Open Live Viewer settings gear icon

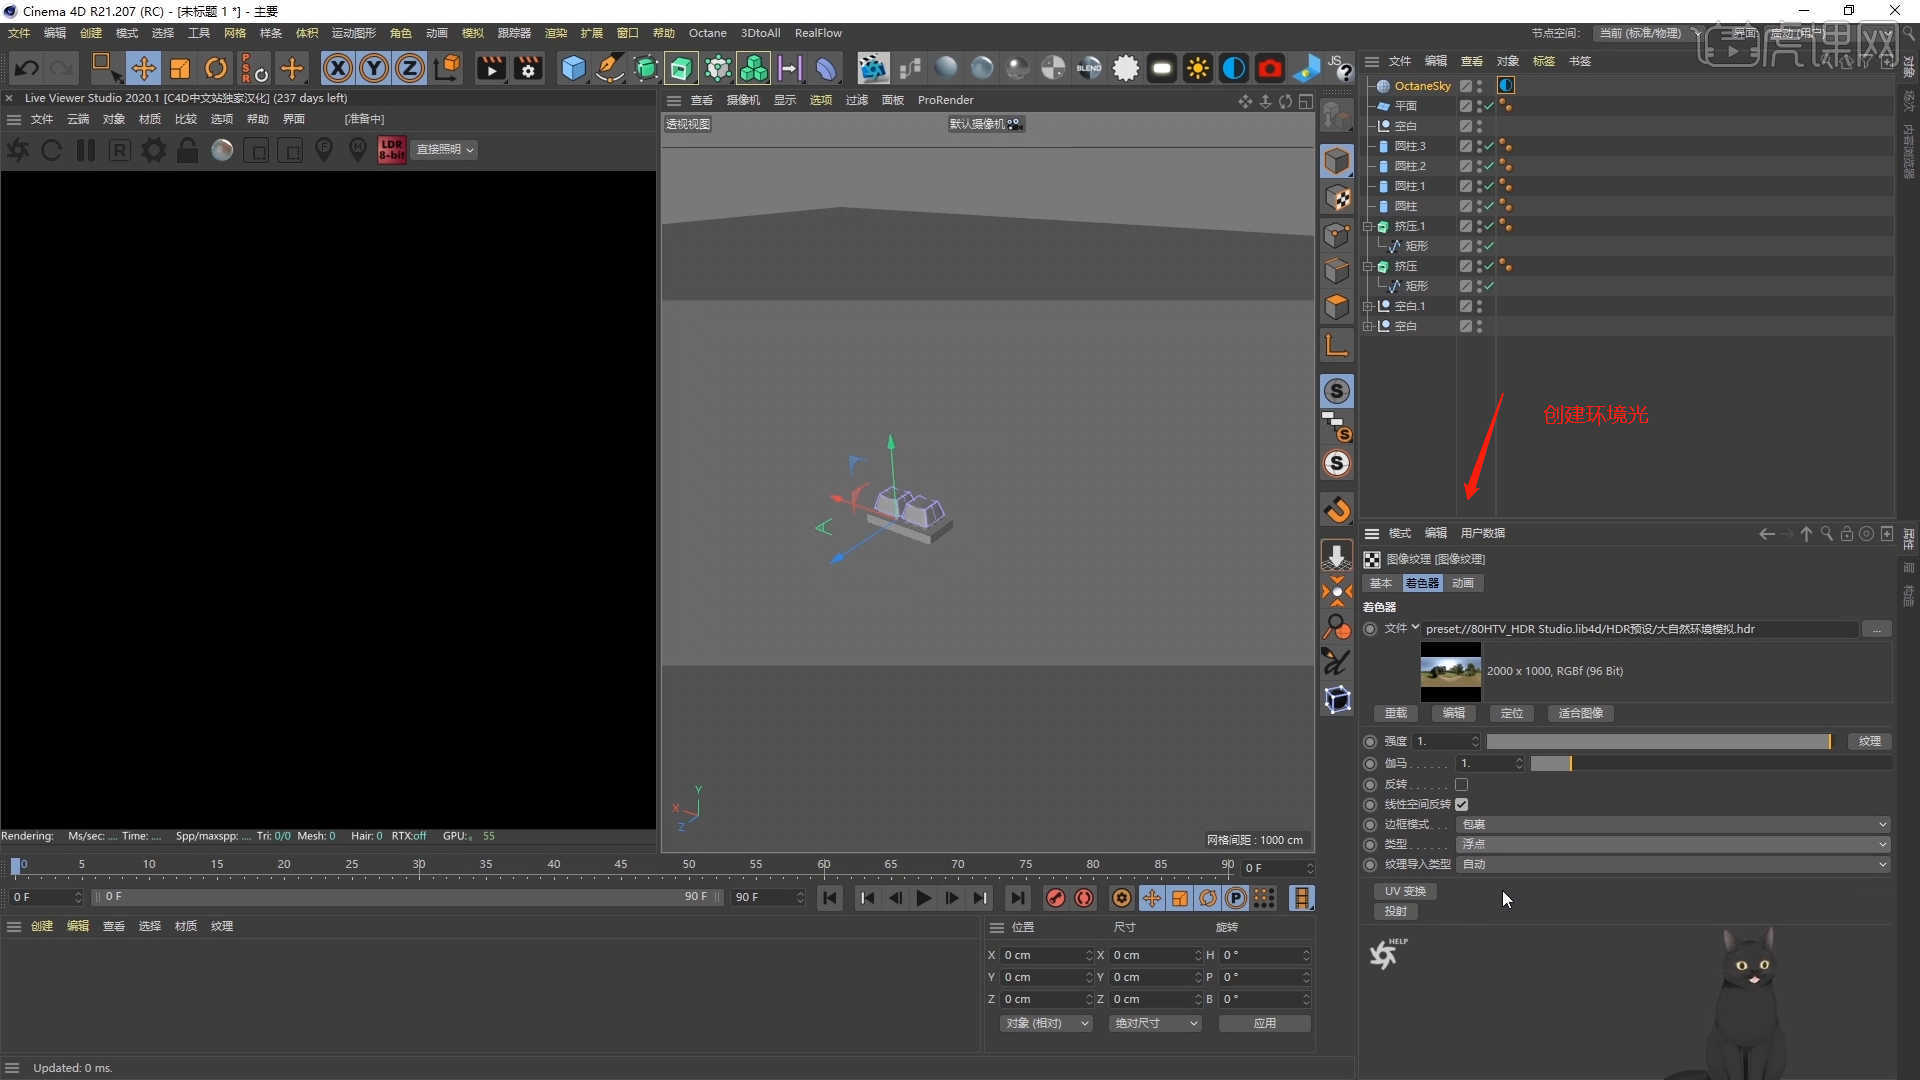click(154, 150)
